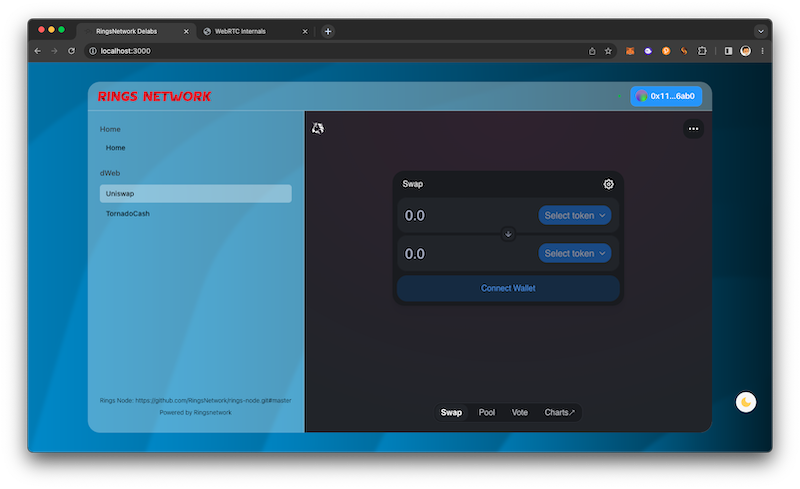Click the 0x11...6ab0 wallet address button

[666, 96]
